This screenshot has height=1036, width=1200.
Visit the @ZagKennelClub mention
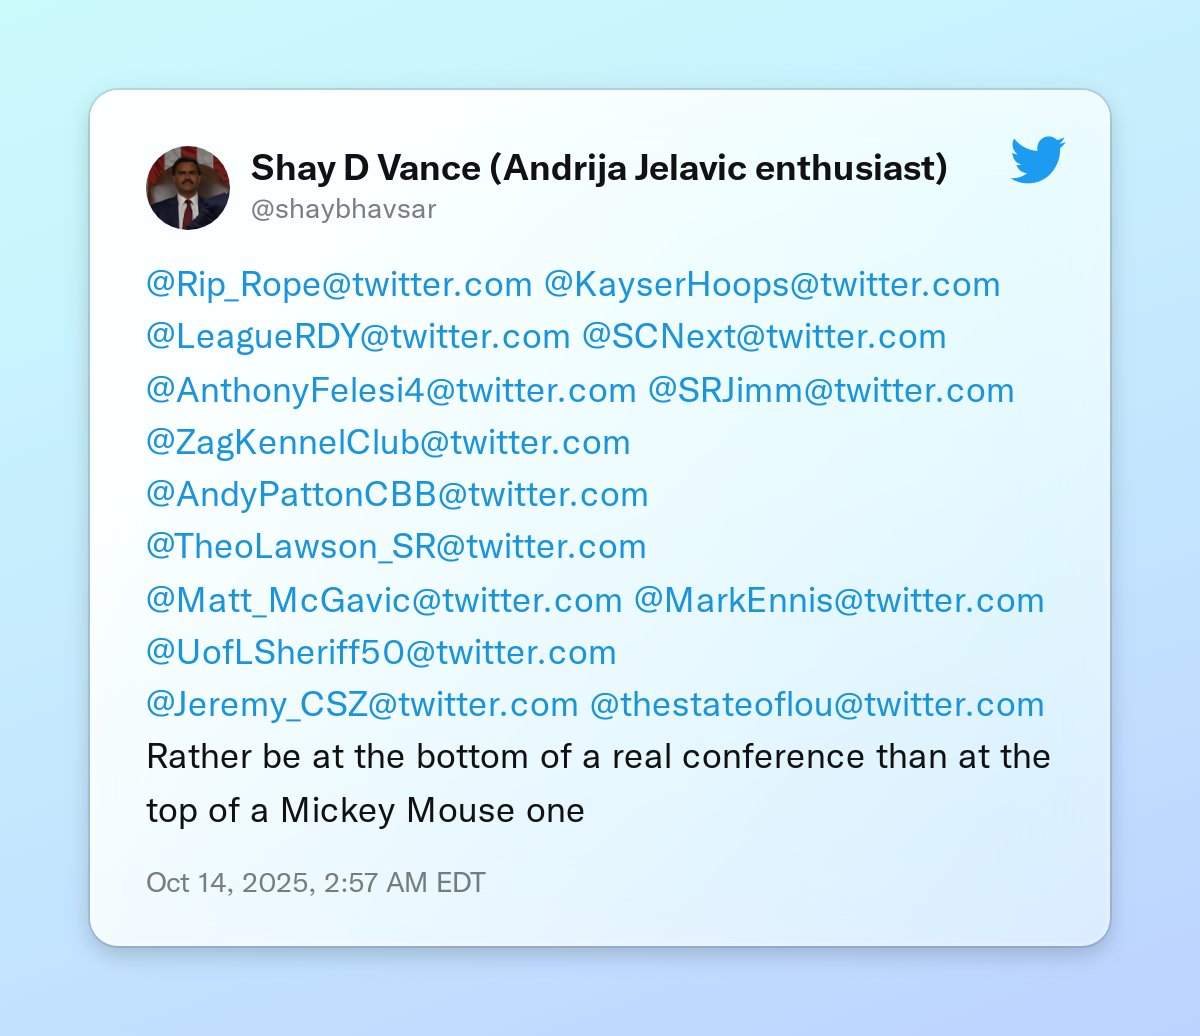[x=388, y=442]
